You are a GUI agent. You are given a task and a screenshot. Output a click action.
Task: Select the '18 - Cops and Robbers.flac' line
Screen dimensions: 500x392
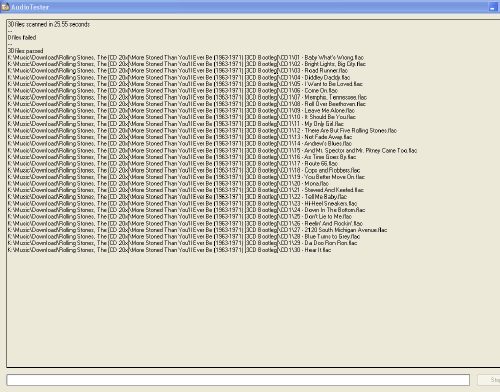click(x=184, y=170)
